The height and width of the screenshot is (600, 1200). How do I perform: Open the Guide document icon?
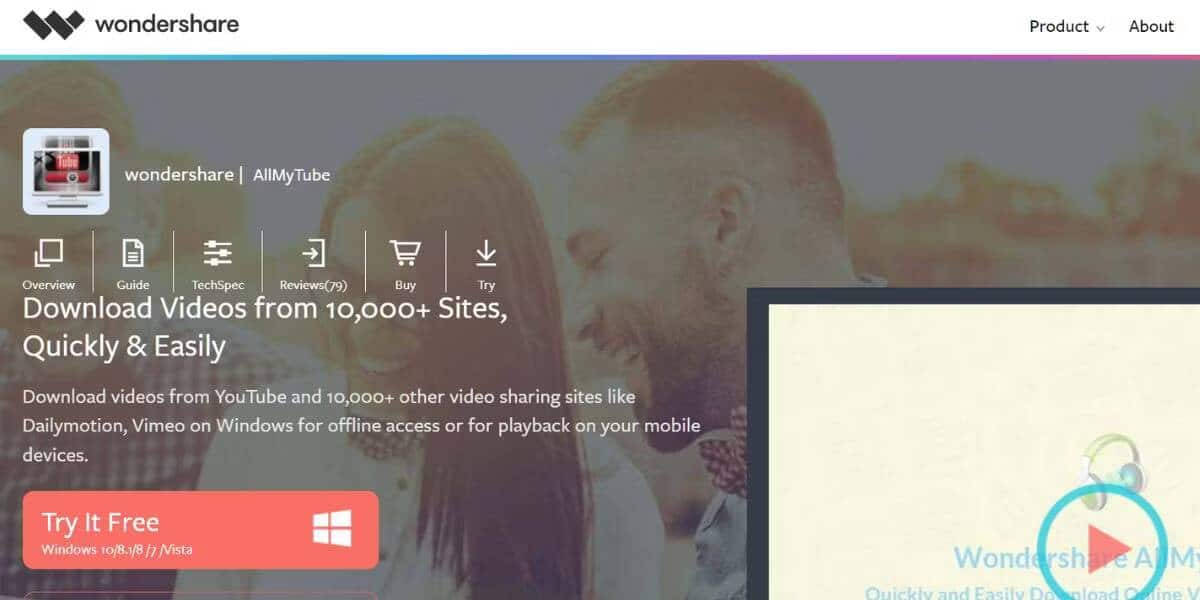(x=133, y=253)
